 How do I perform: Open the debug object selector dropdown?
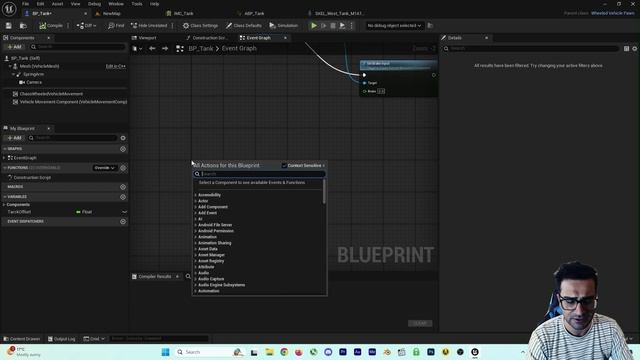[x=394, y=26]
